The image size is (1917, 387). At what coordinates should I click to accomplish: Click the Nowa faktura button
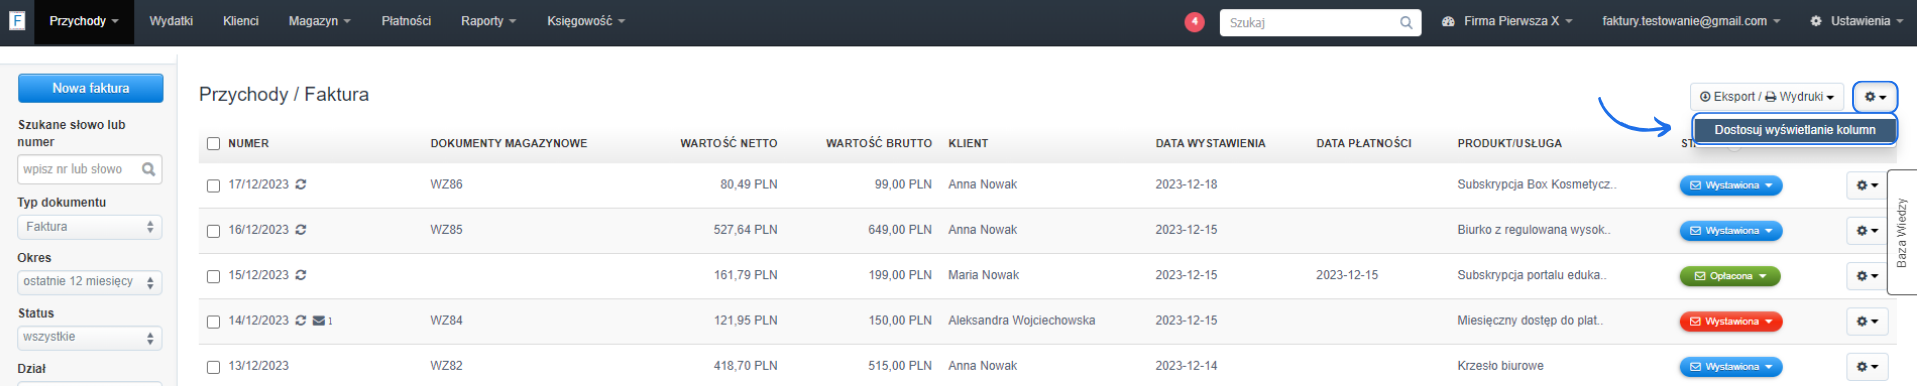pos(91,88)
